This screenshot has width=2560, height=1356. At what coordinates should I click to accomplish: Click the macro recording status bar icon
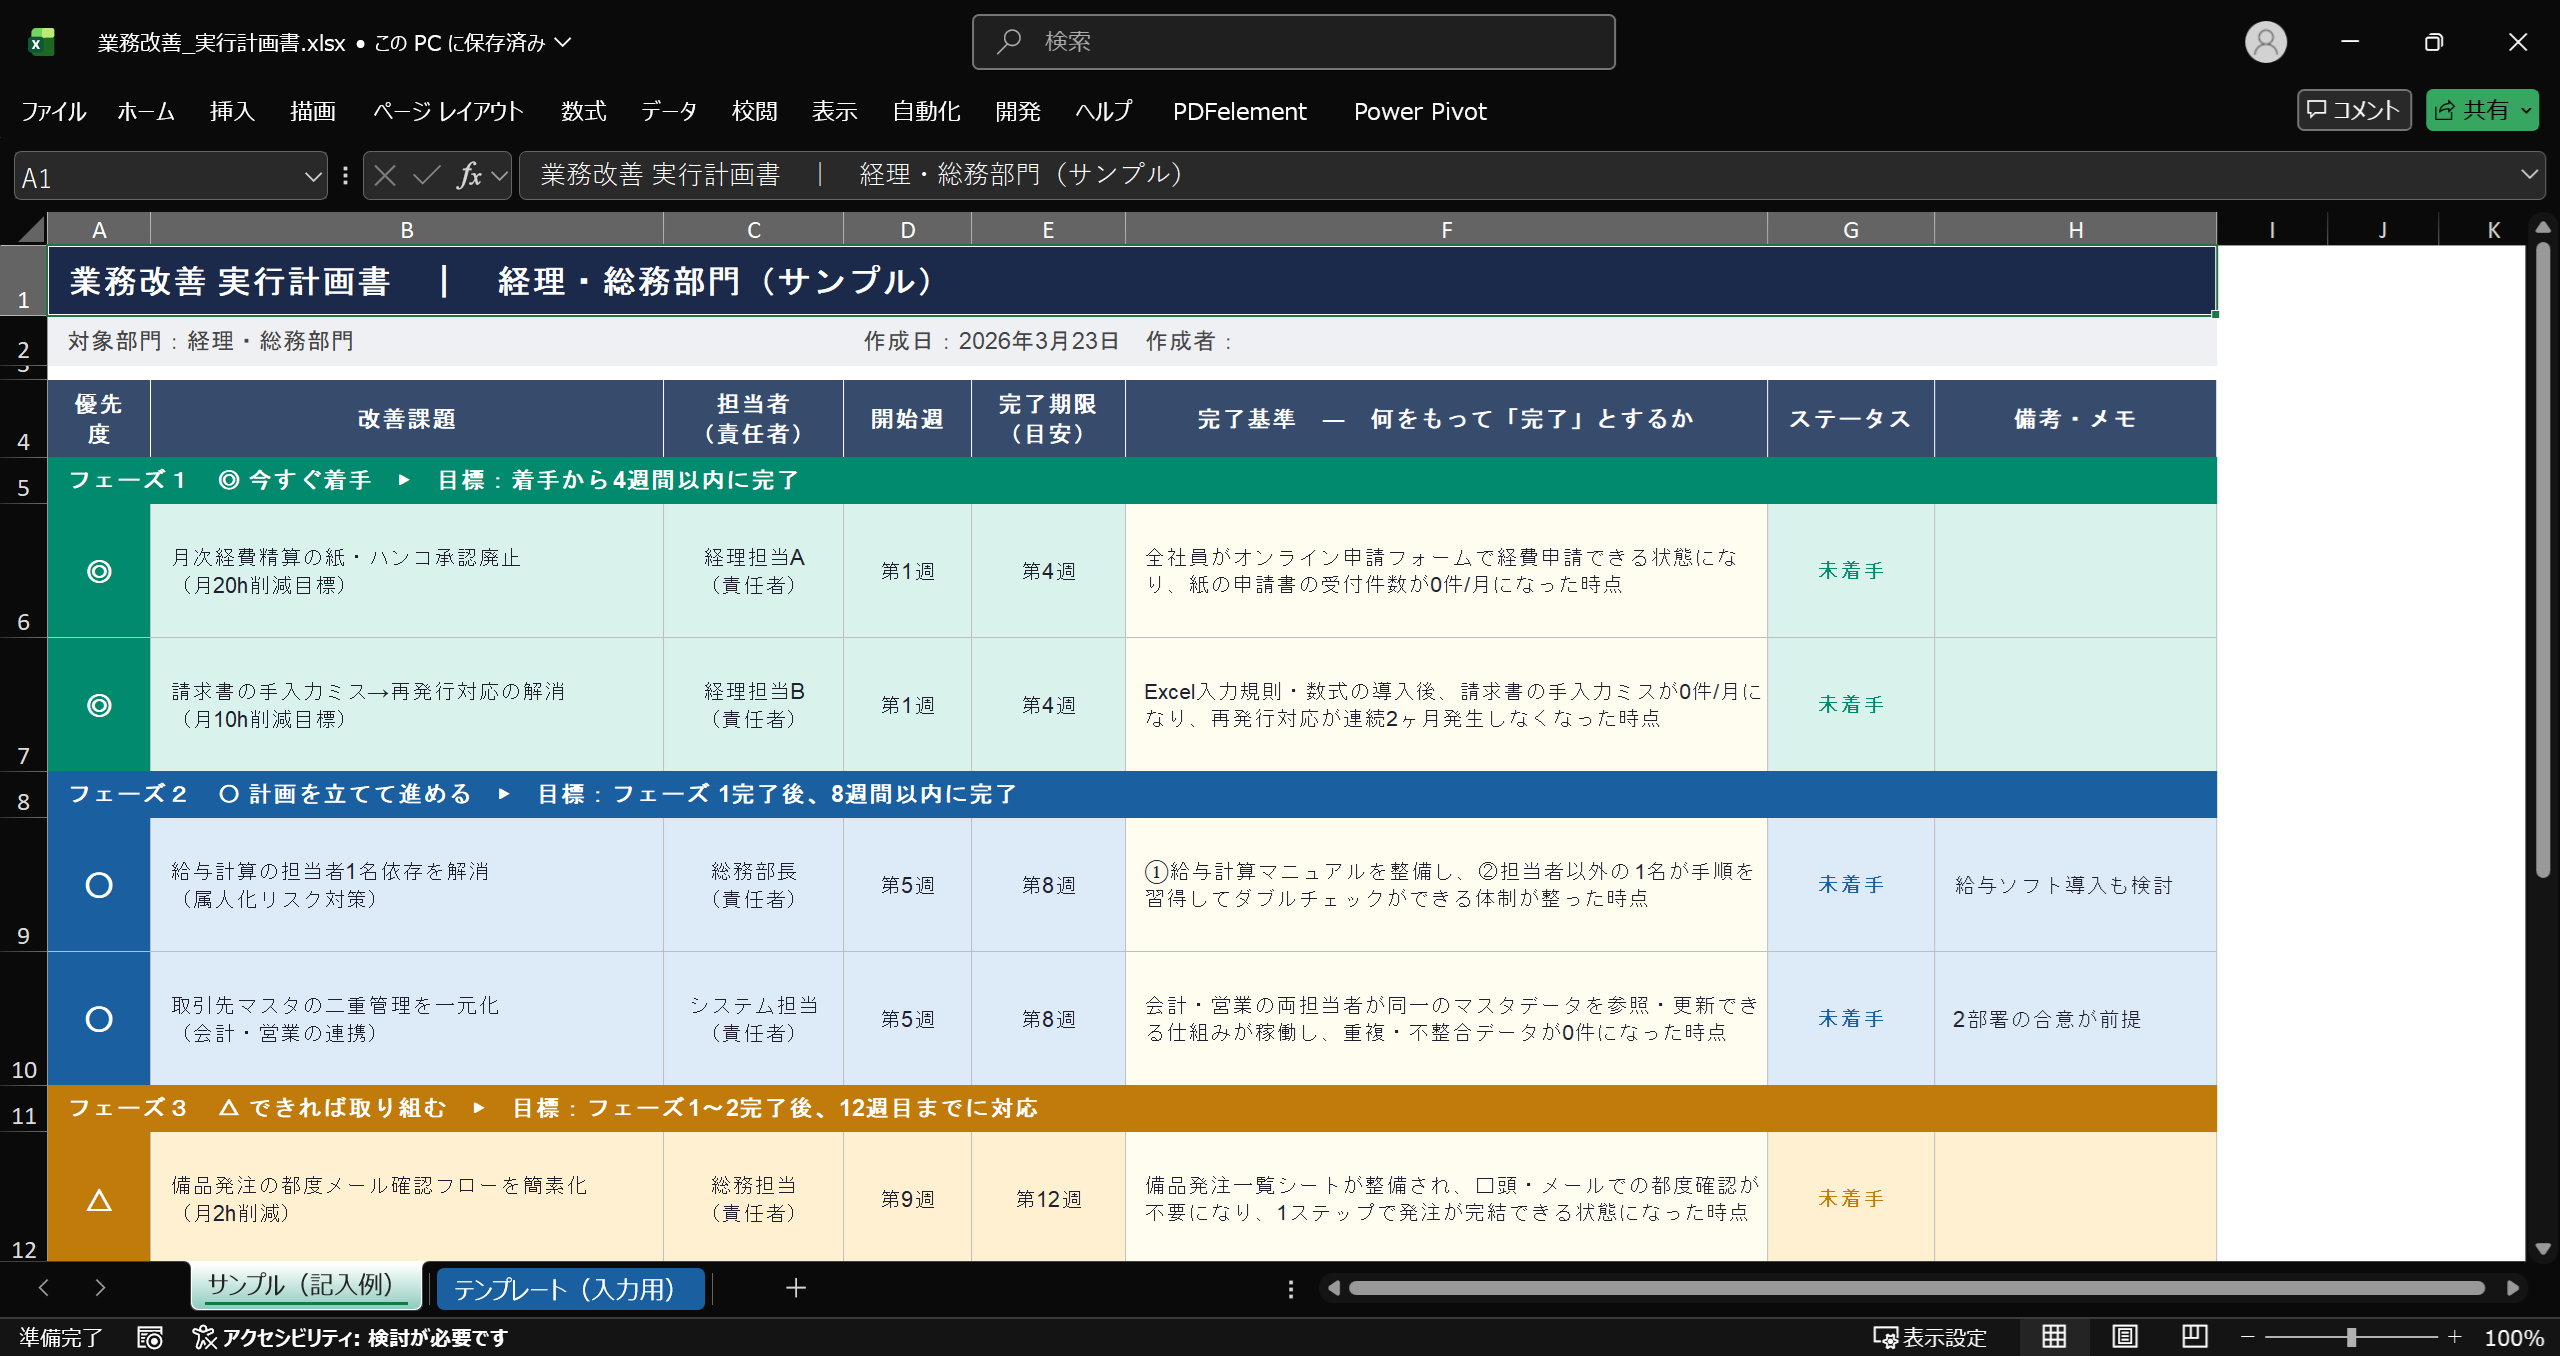pos(150,1337)
